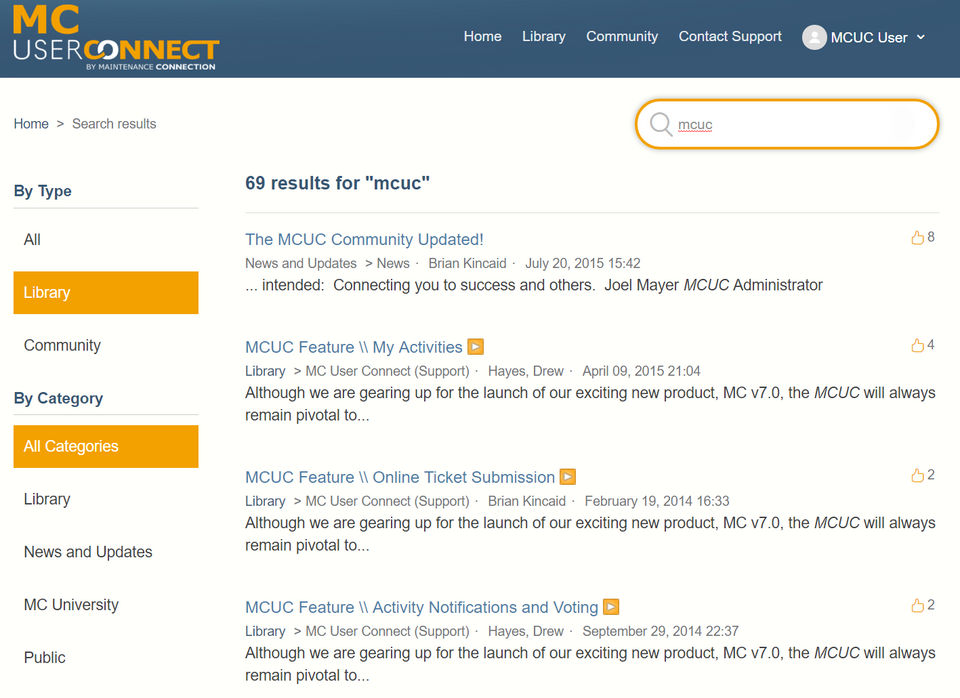Click the snippet mentioning Joel Mayer MCUC Administrator
Image resolution: width=960 pixels, height=698 pixels.
[x=533, y=285]
